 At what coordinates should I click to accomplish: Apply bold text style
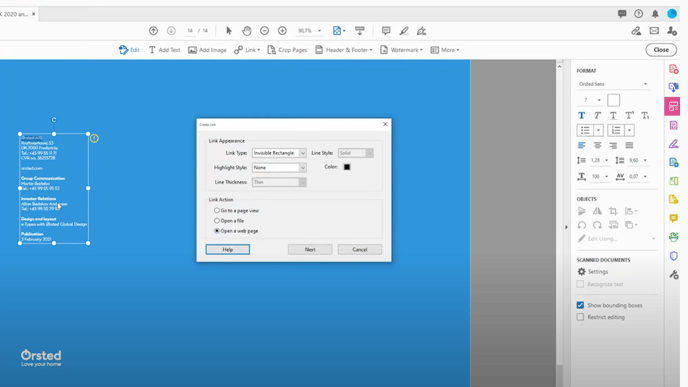click(581, 115)
